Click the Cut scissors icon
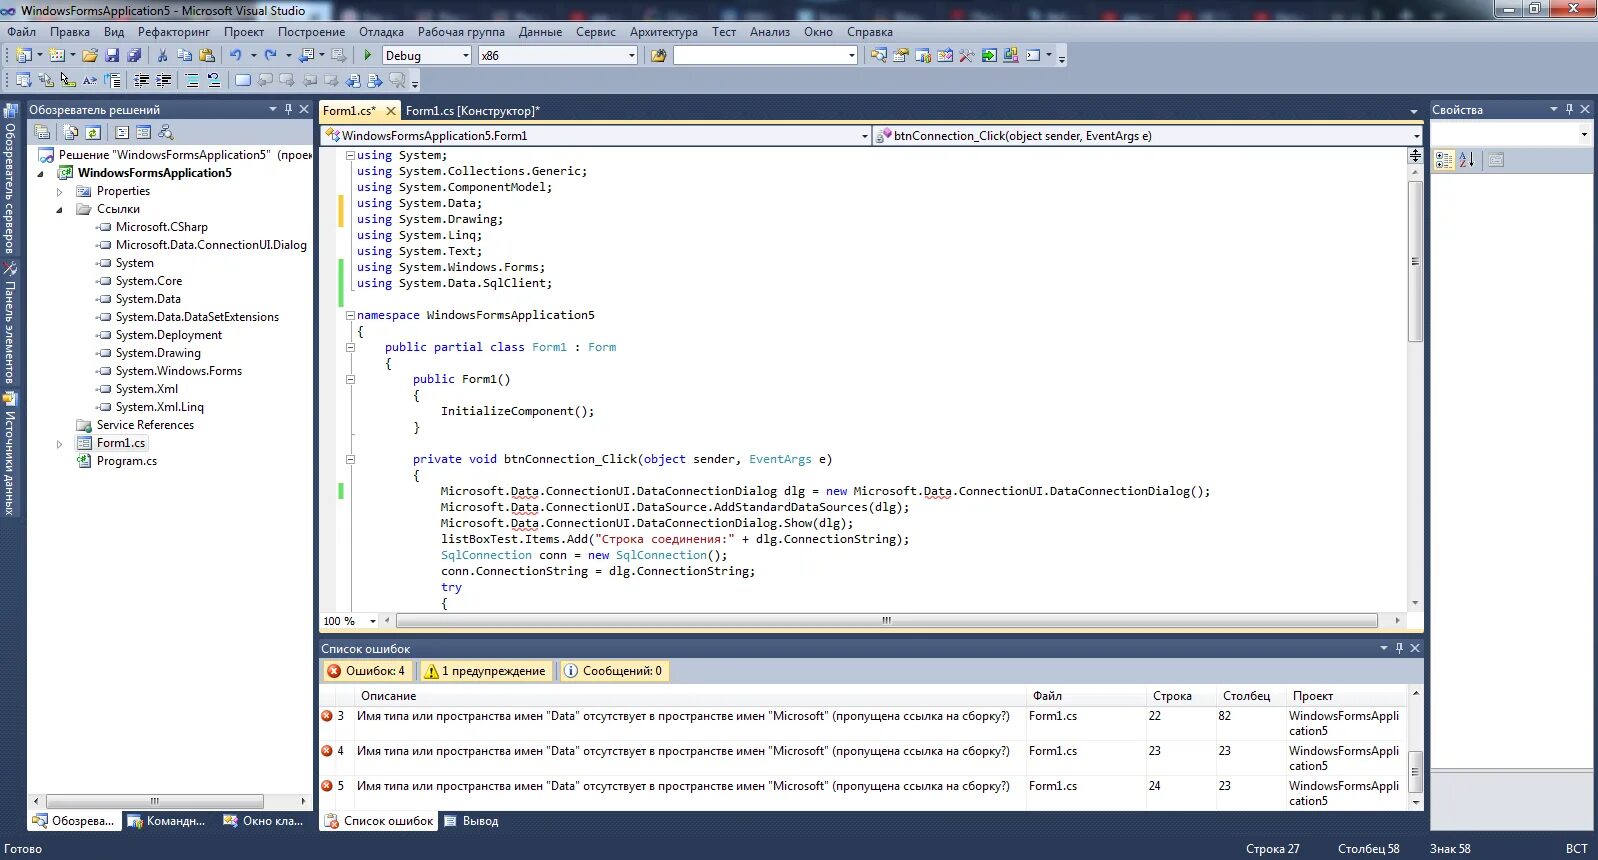Viewport: 1598px width, 860px height. coord(162,56)
